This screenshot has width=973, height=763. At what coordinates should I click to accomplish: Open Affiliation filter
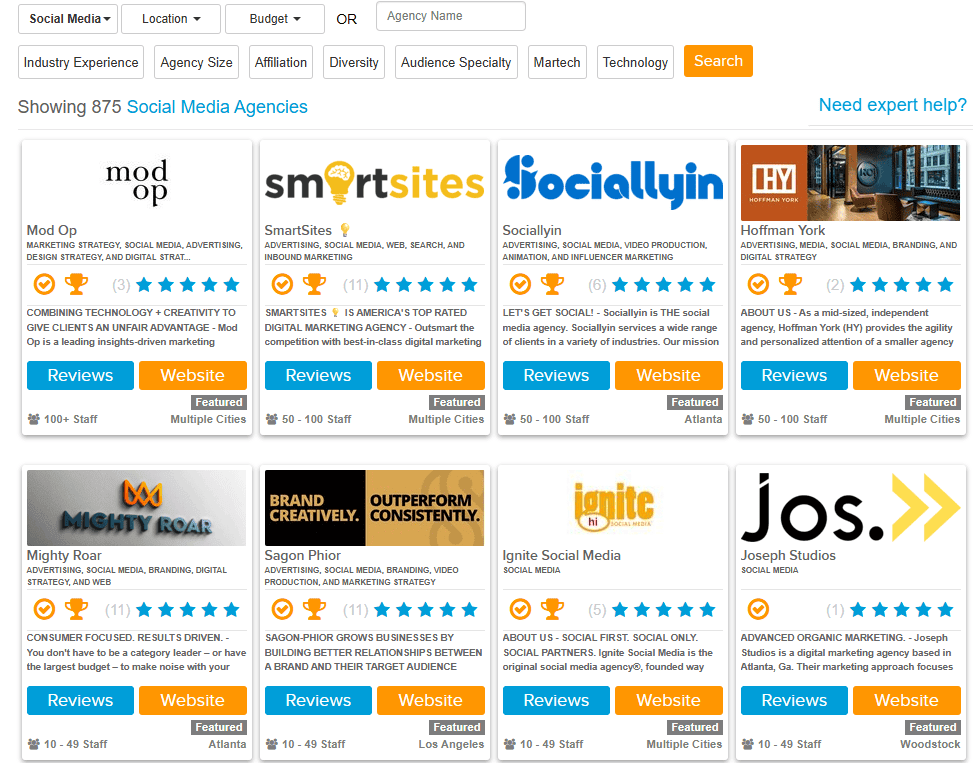point(280,62)
